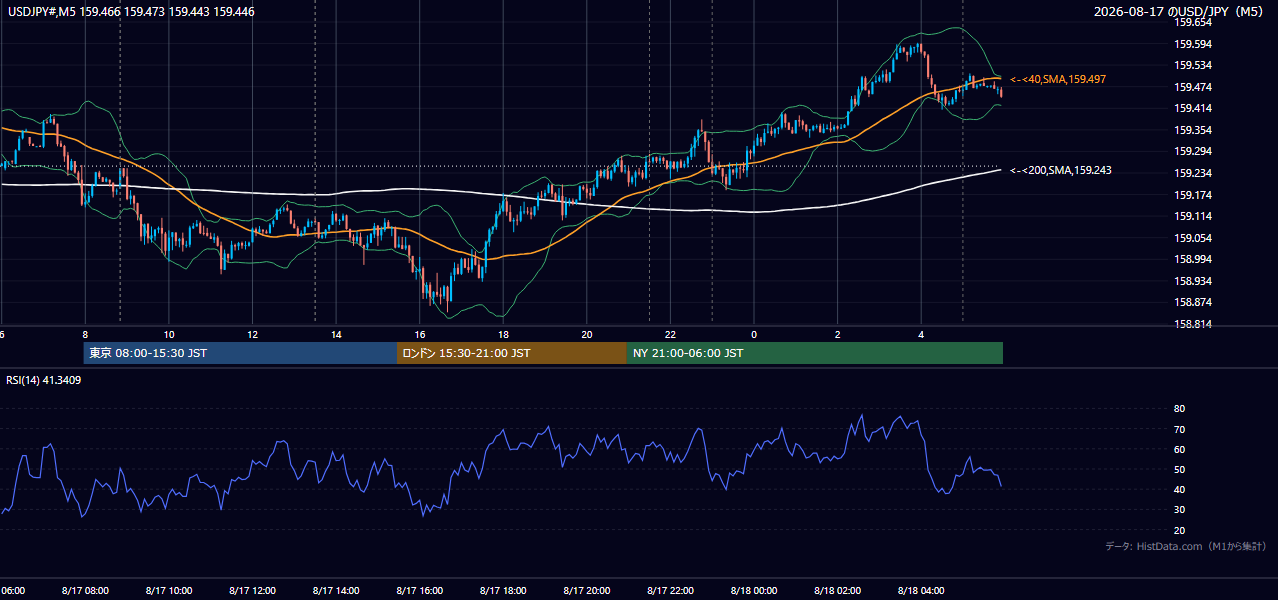Click RSI scale level 30
1278x600 pixels.
click(1179, 510)
